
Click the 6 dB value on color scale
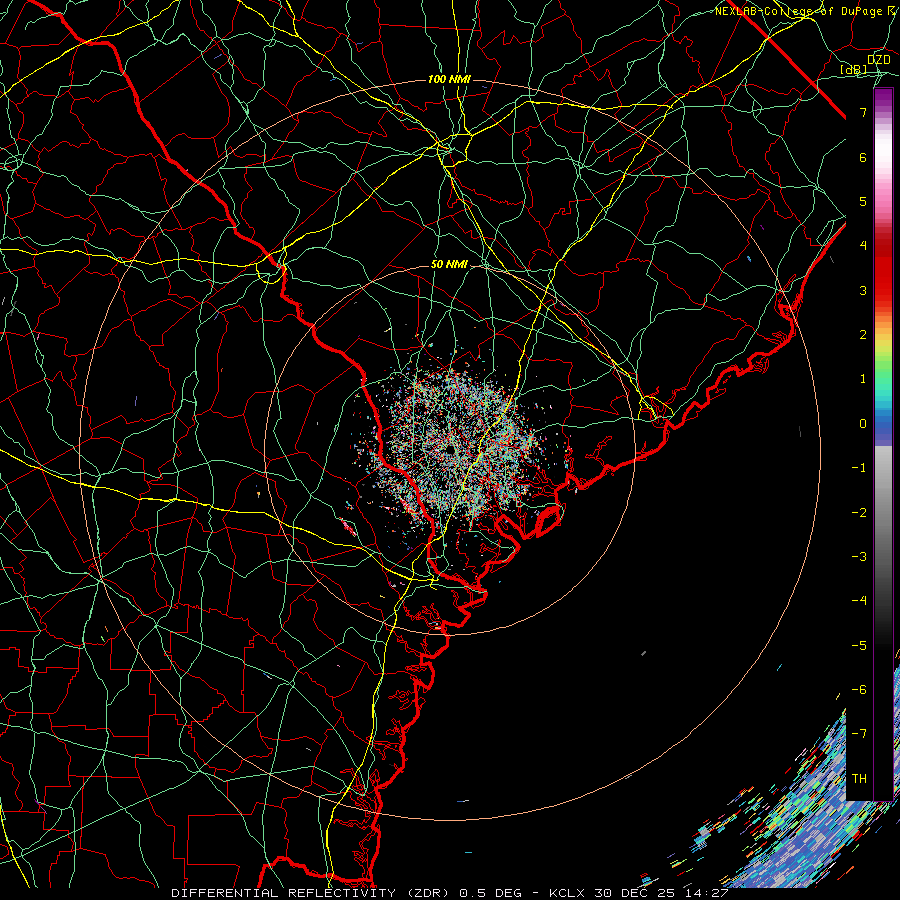click(863, 157)
